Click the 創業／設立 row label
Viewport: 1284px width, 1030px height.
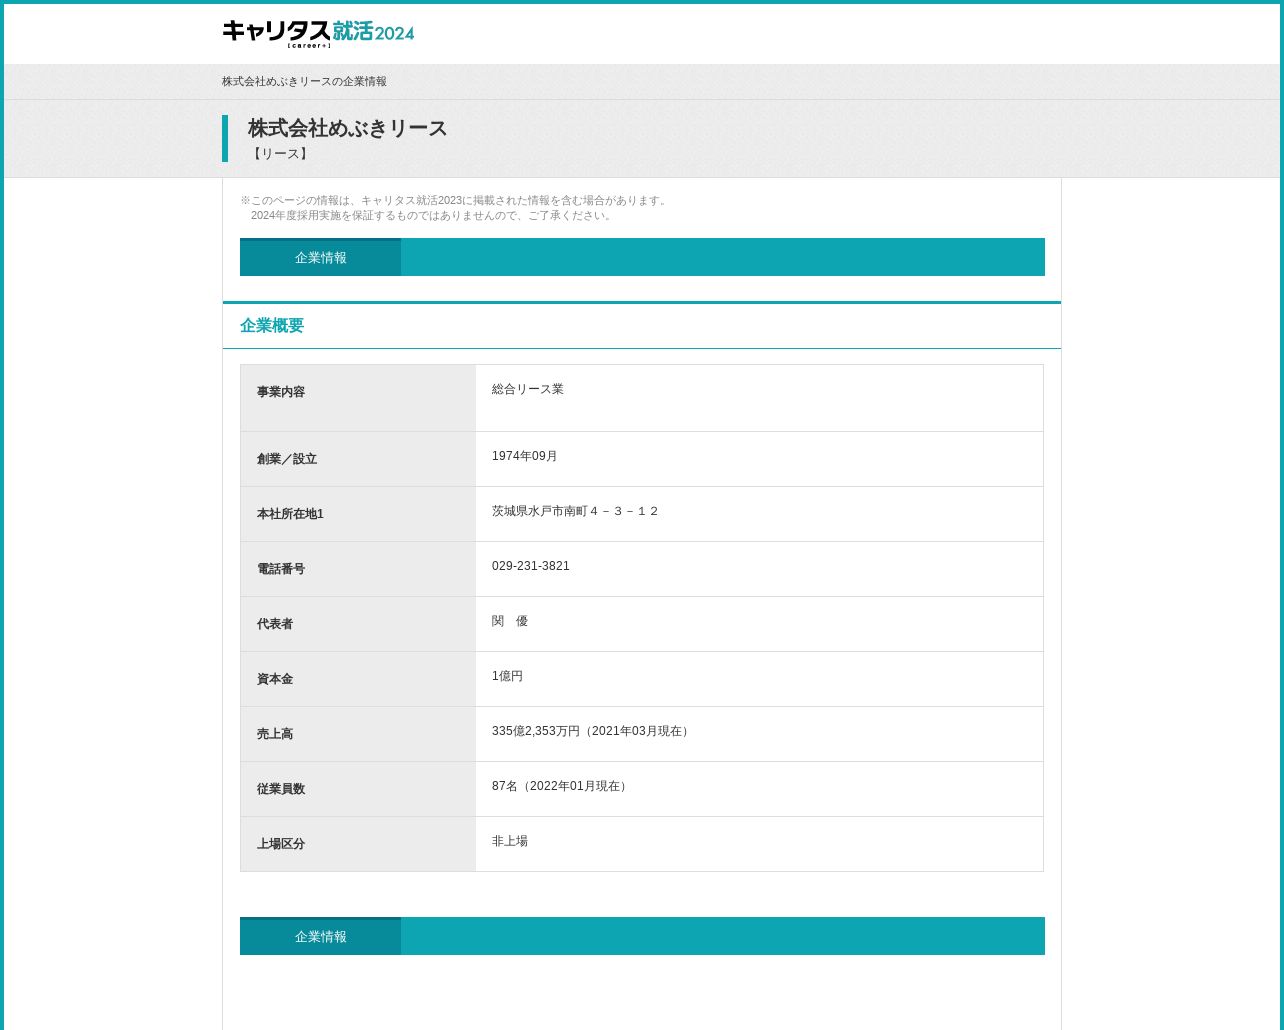(287, 459)
